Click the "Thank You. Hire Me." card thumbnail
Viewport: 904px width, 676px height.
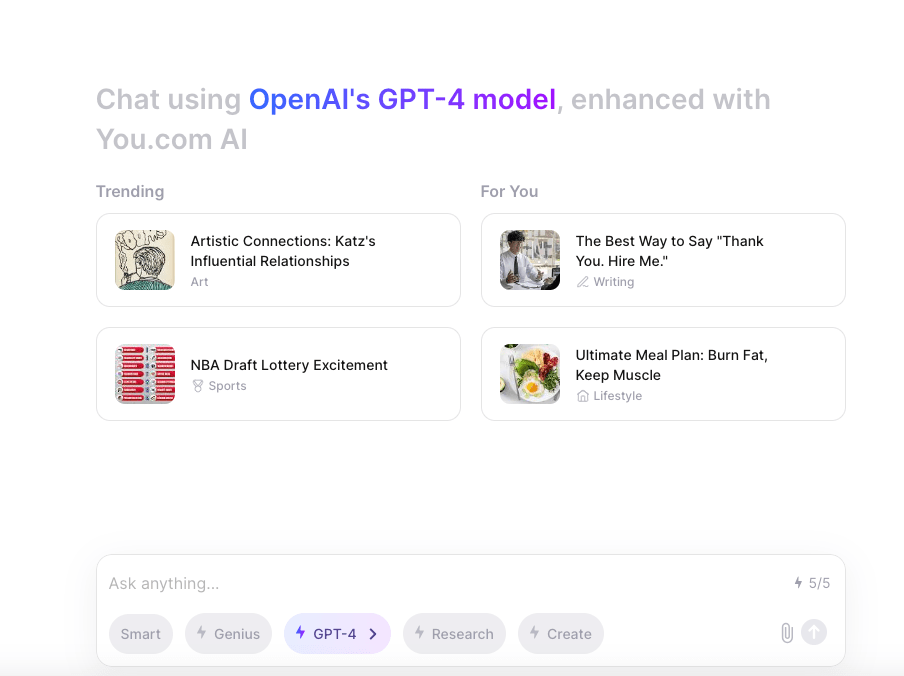click(x=530, y=260)
